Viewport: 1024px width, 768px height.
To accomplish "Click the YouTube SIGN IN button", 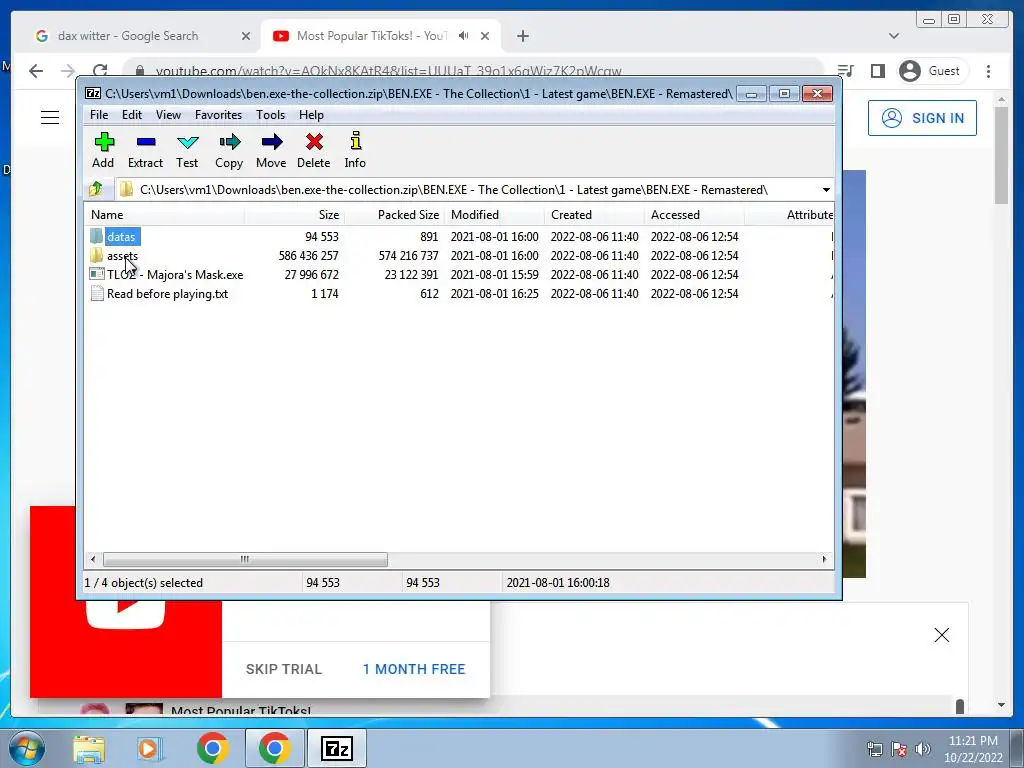I will click(922, 118).
